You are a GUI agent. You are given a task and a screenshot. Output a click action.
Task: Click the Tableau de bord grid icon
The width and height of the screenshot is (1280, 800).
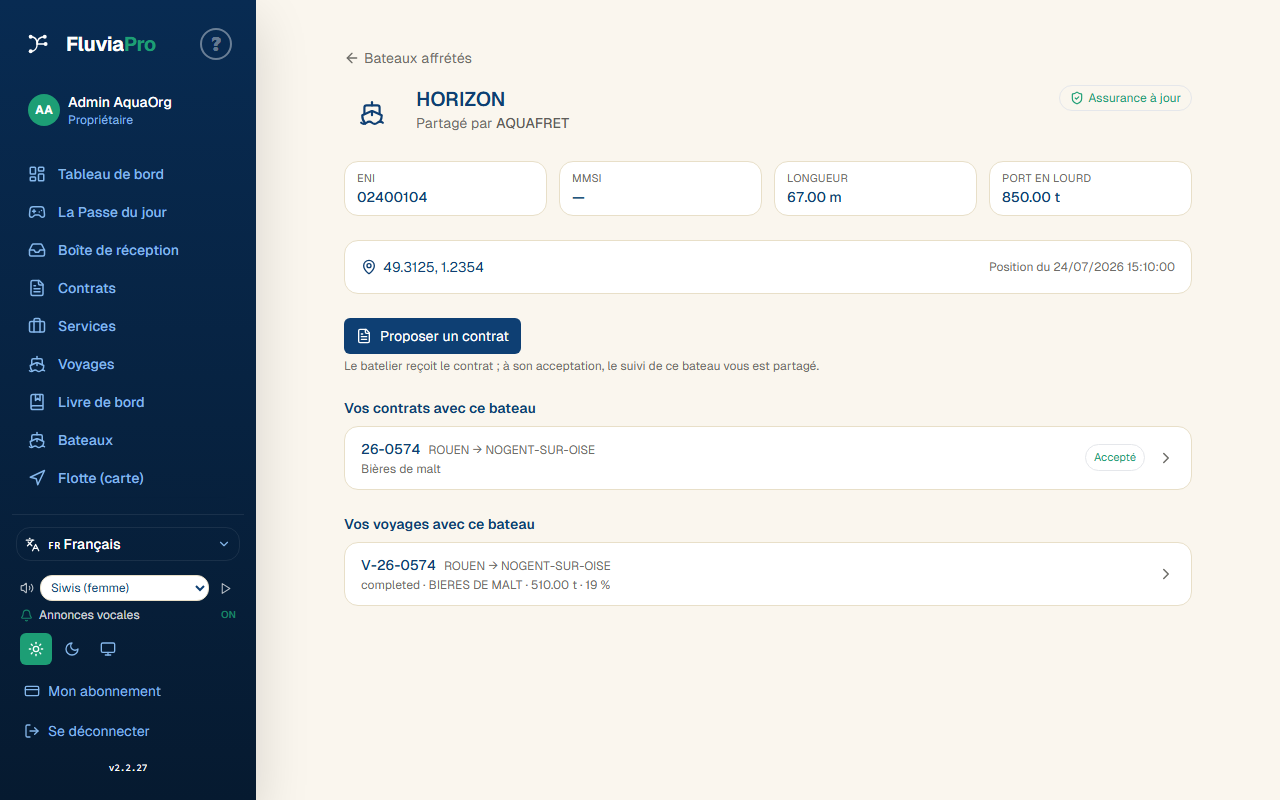click(37, 174)
